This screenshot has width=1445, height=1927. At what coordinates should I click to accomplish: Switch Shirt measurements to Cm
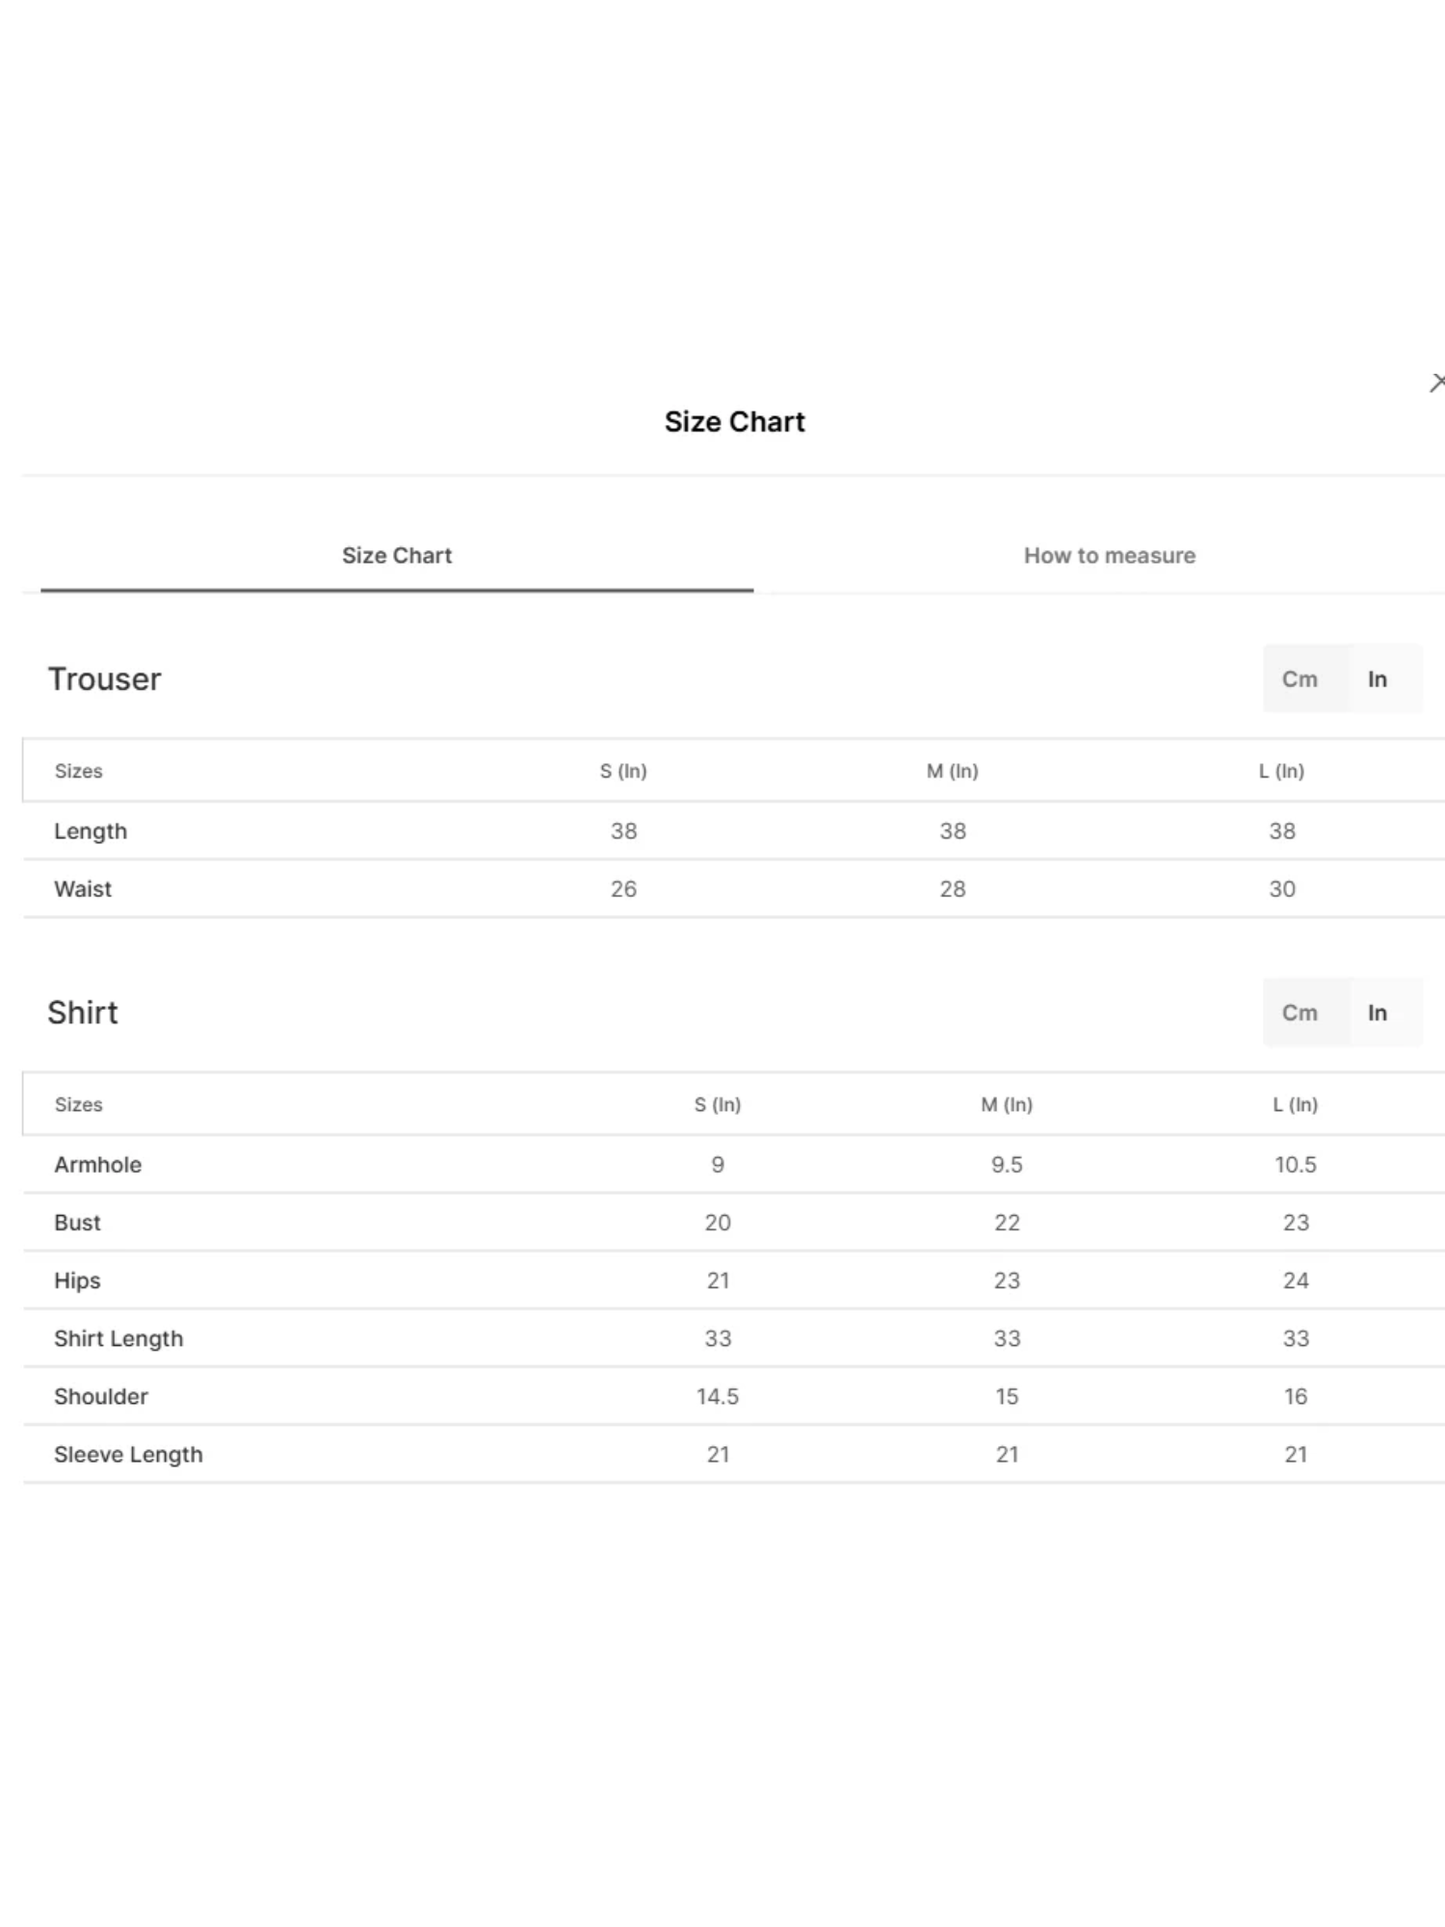[x=1299, y=1013]
